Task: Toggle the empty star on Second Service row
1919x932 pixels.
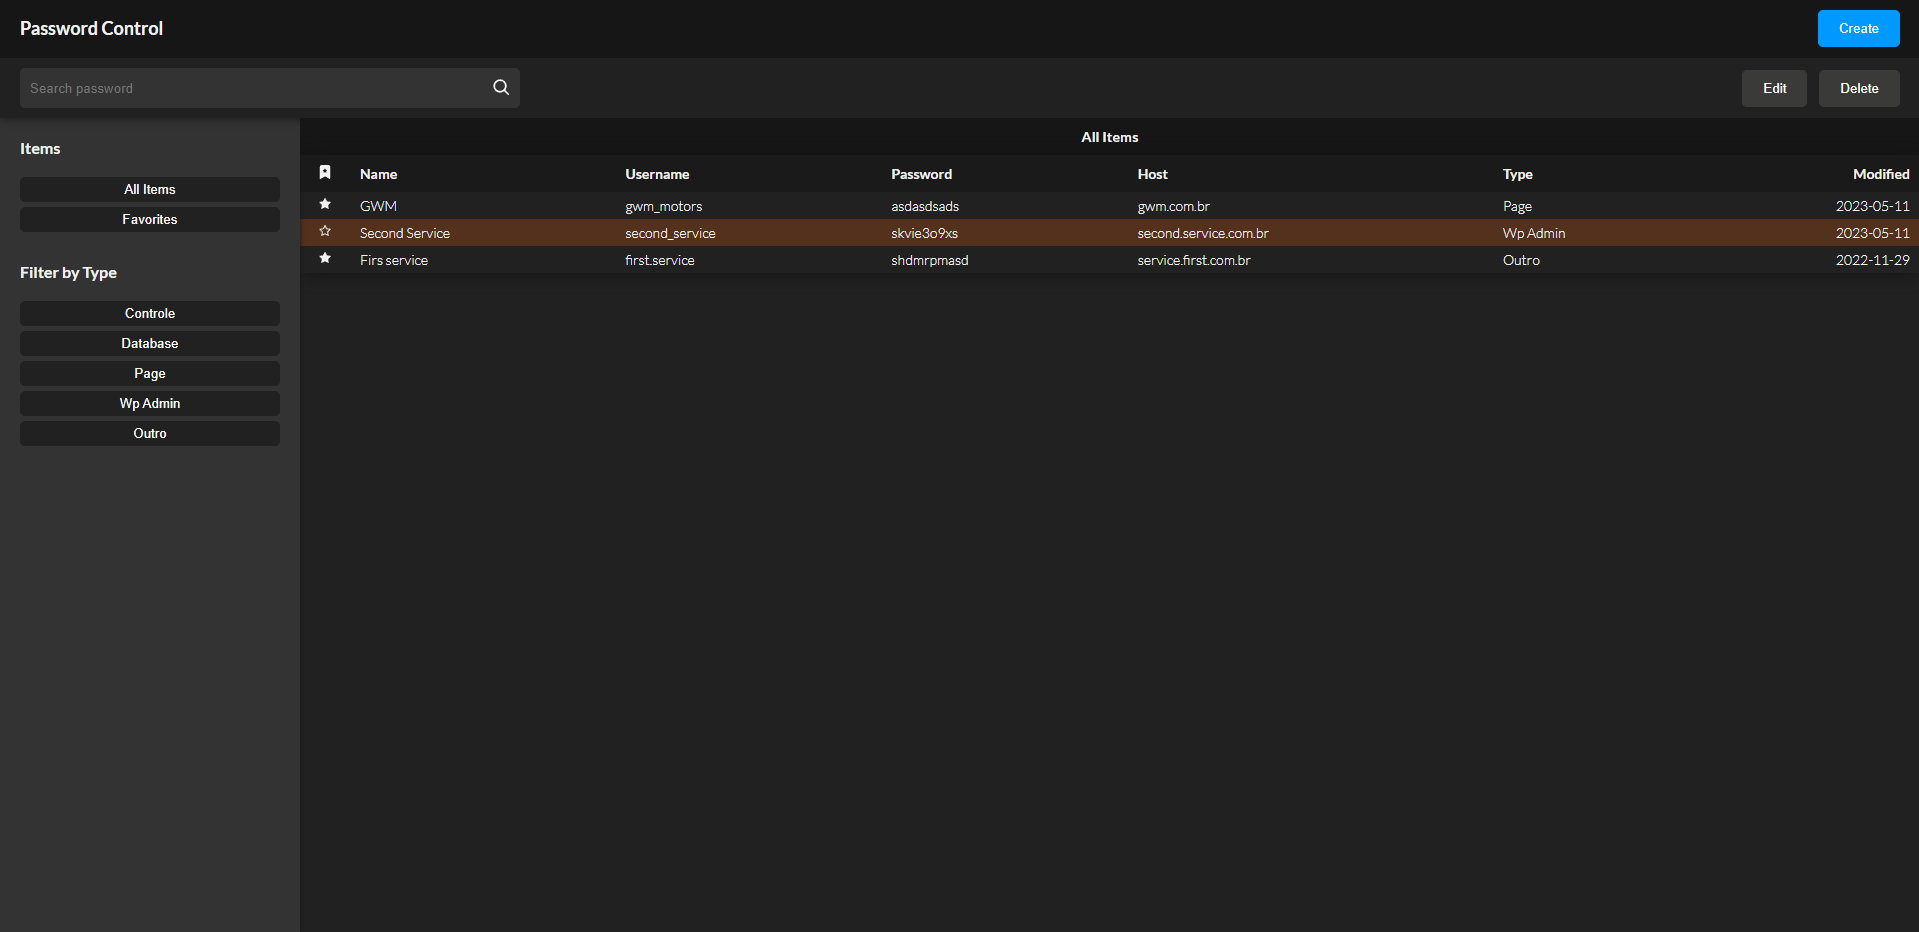Action: point(324,231)
